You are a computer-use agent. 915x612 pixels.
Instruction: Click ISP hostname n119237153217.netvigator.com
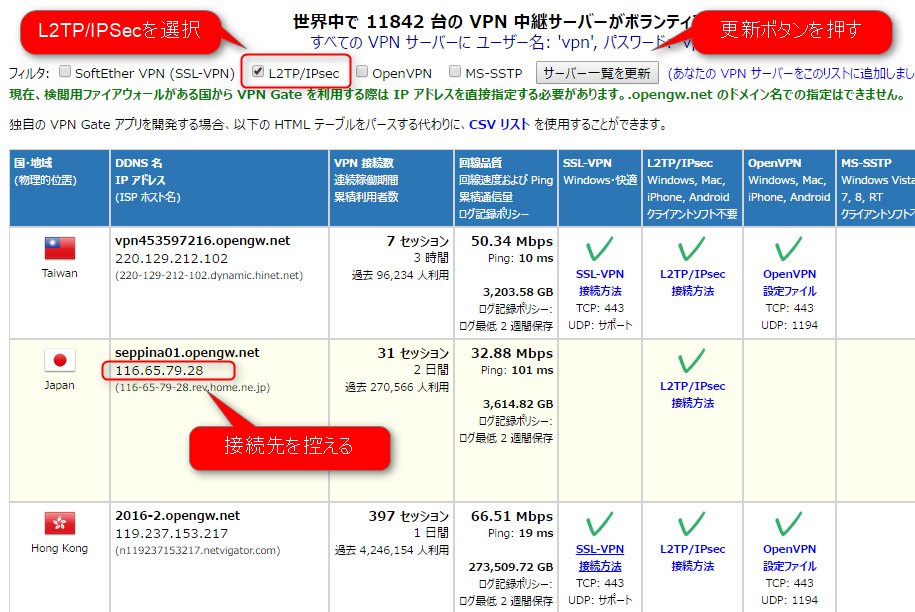click(x=197, y=551)
